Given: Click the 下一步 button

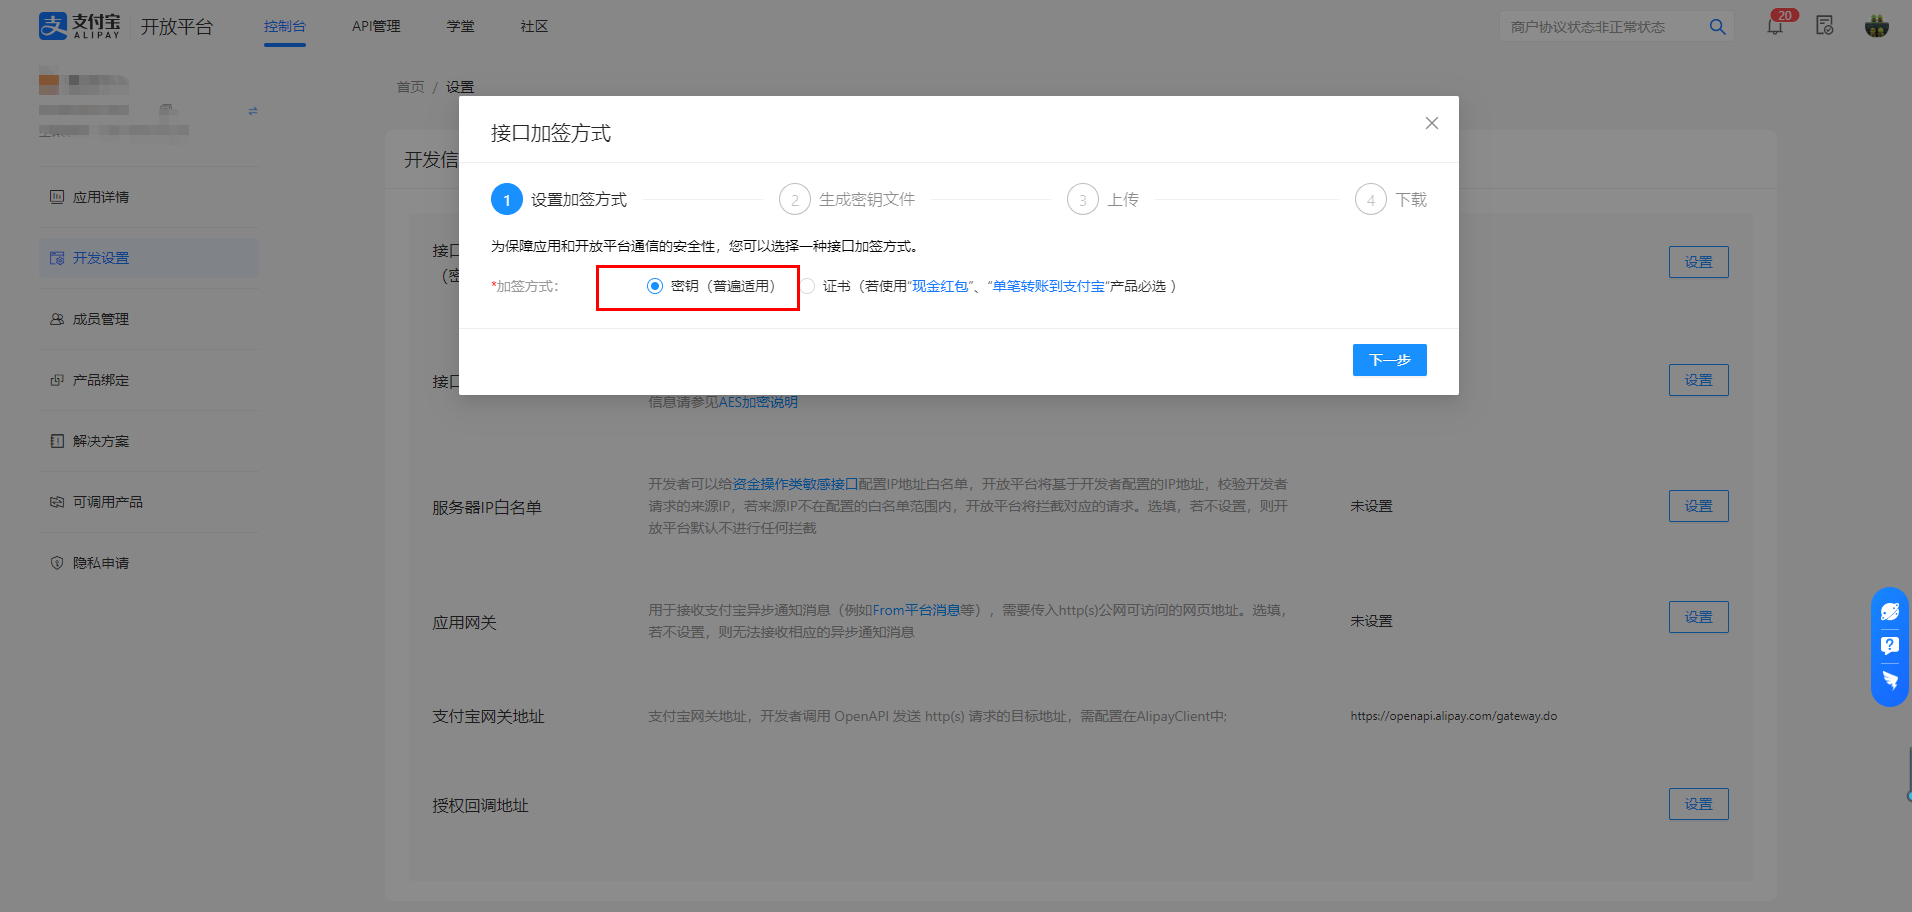Looking at the screenshot, I should (x=1390, y=360).
